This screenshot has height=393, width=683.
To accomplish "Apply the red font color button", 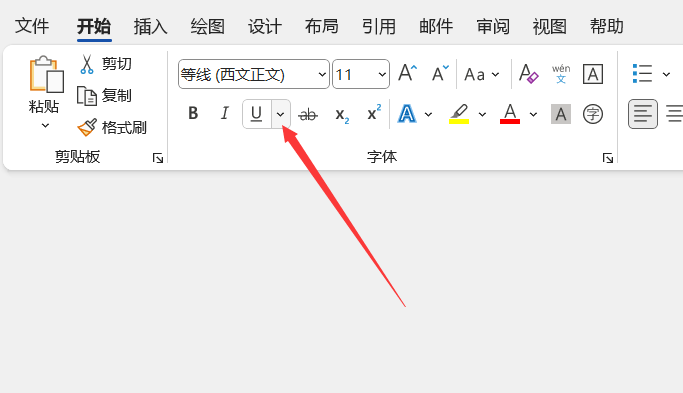I will click(510, 114).
